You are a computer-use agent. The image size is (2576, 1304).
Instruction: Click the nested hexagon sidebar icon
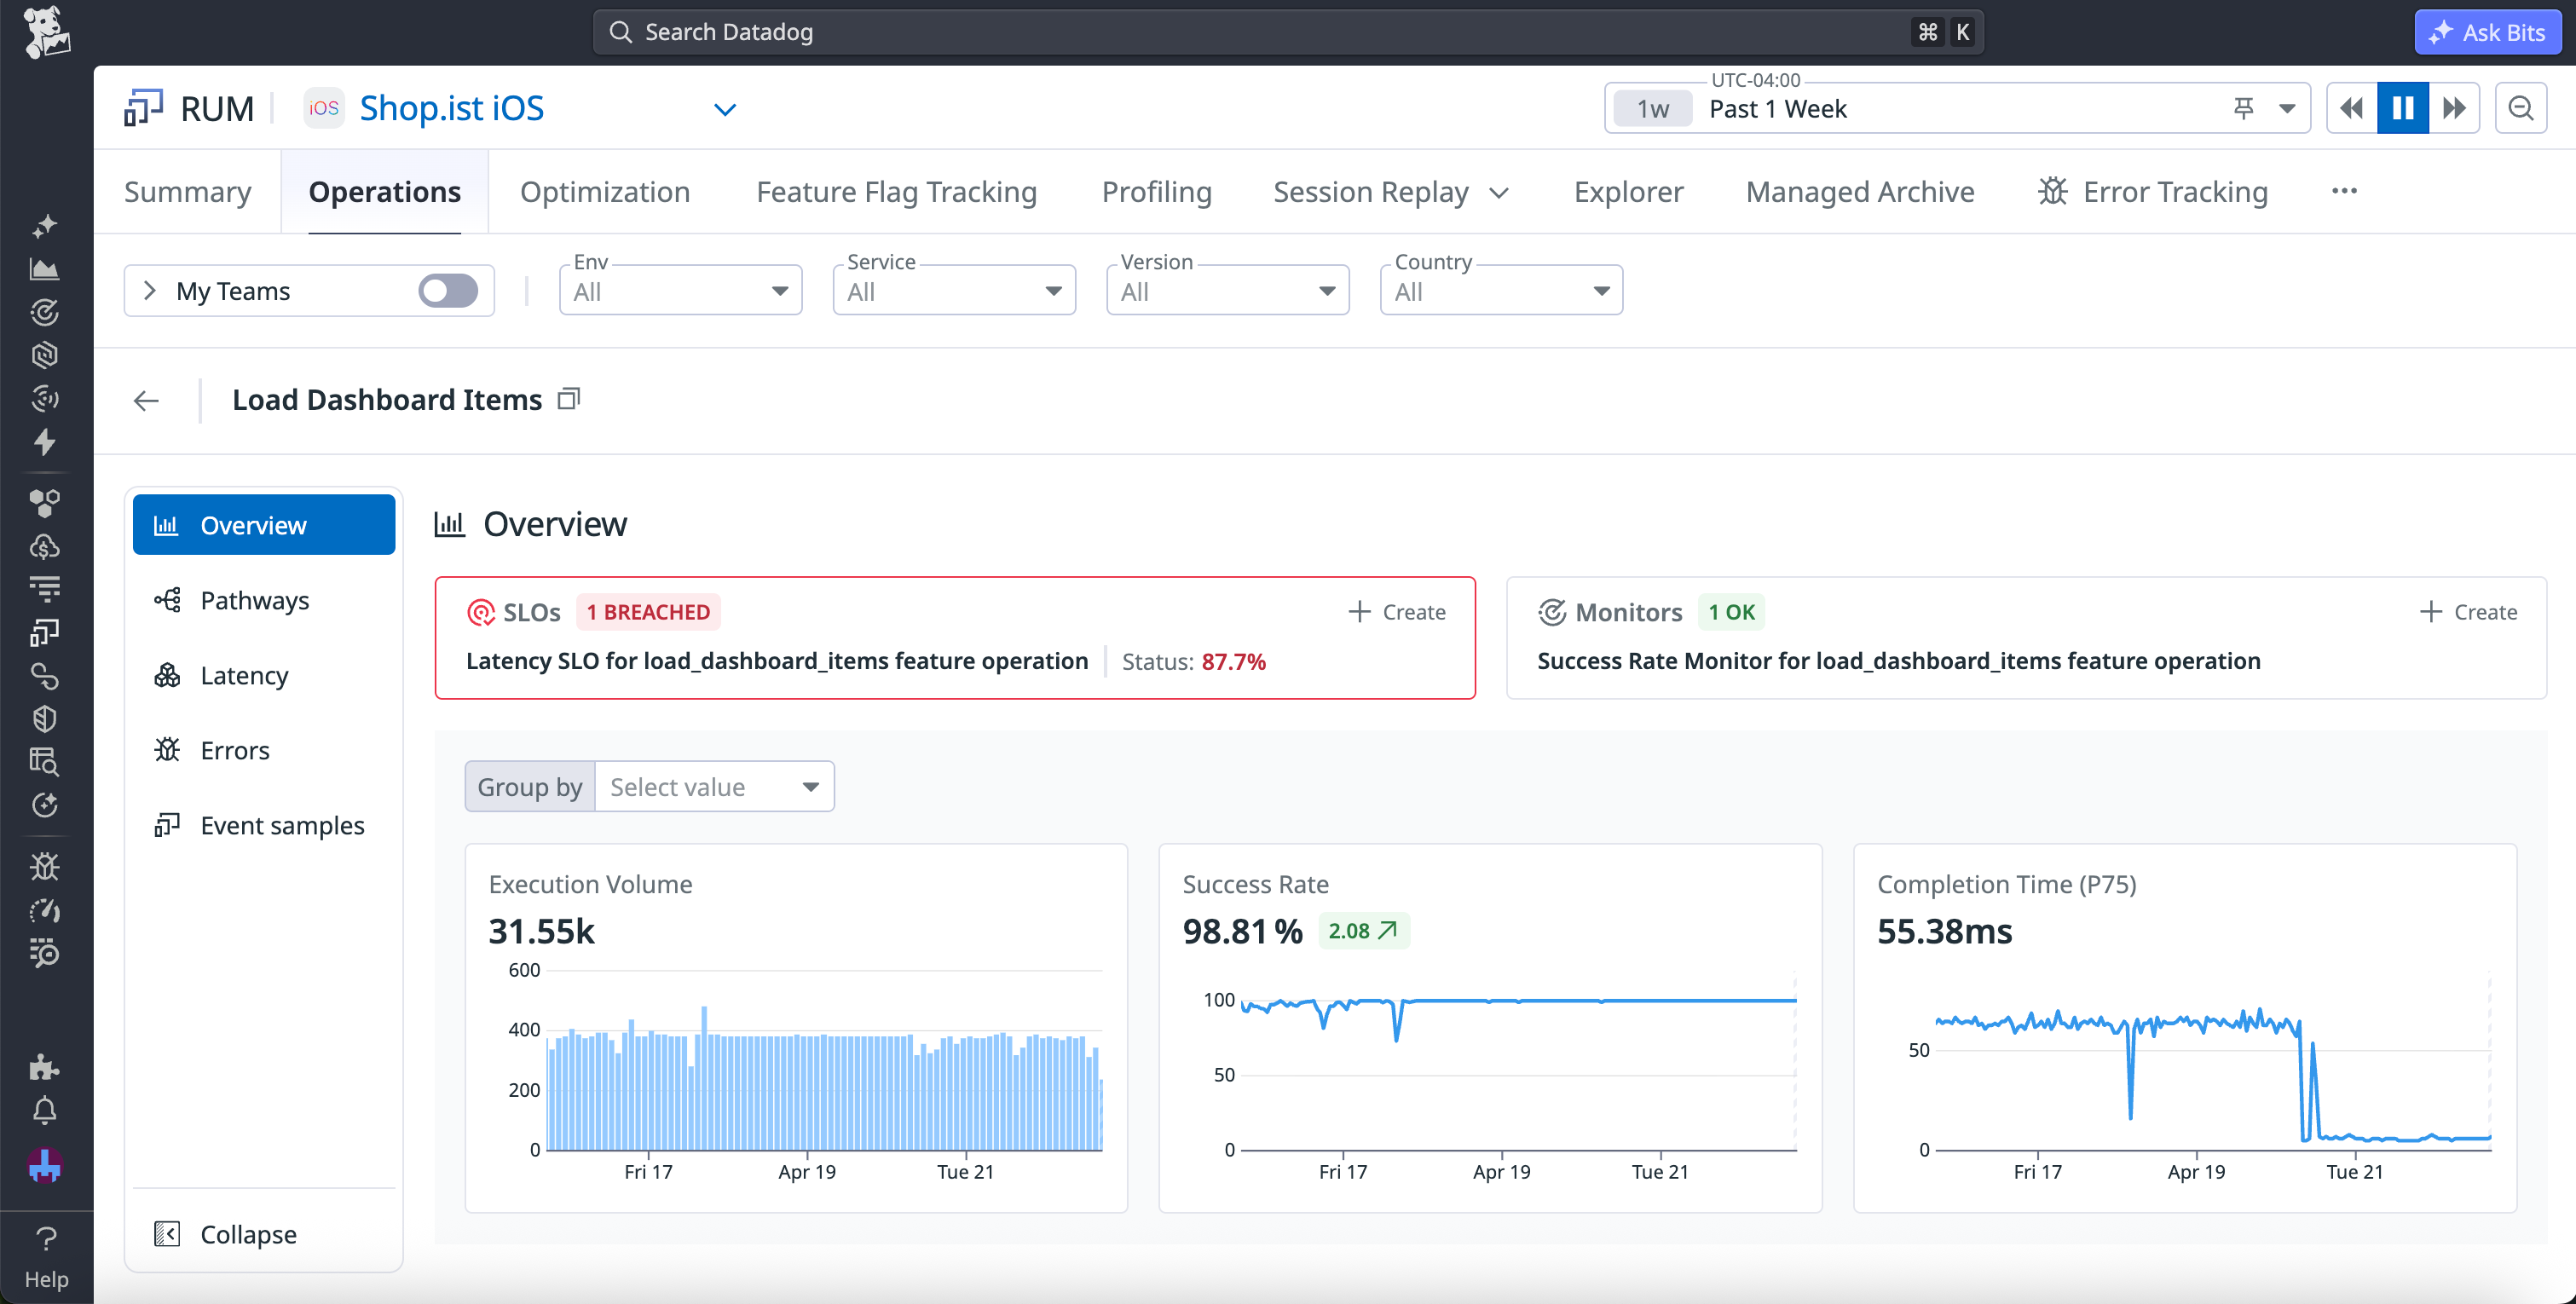(44, 355)
